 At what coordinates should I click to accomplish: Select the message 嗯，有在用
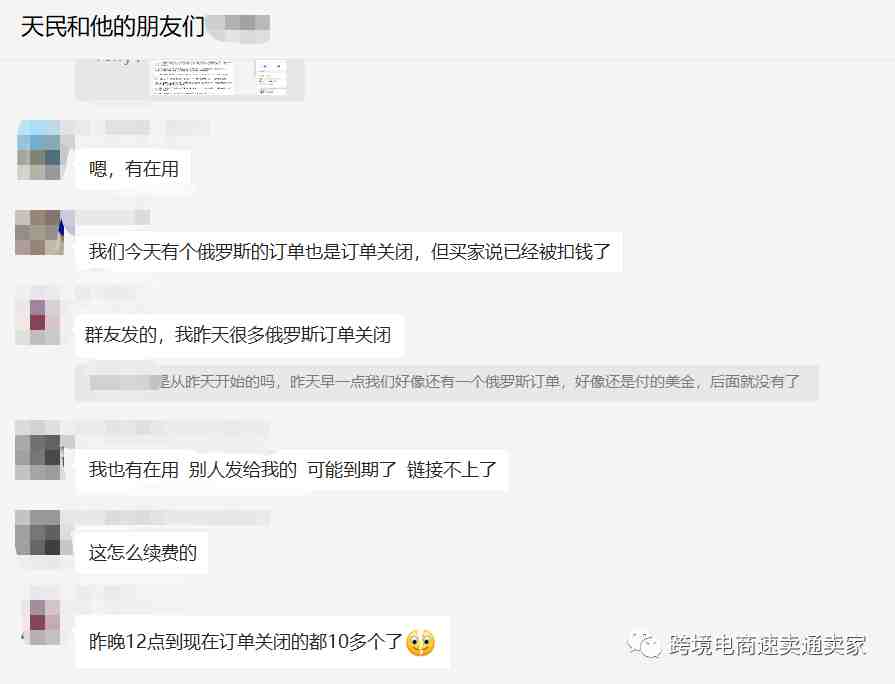pos(134,169)
